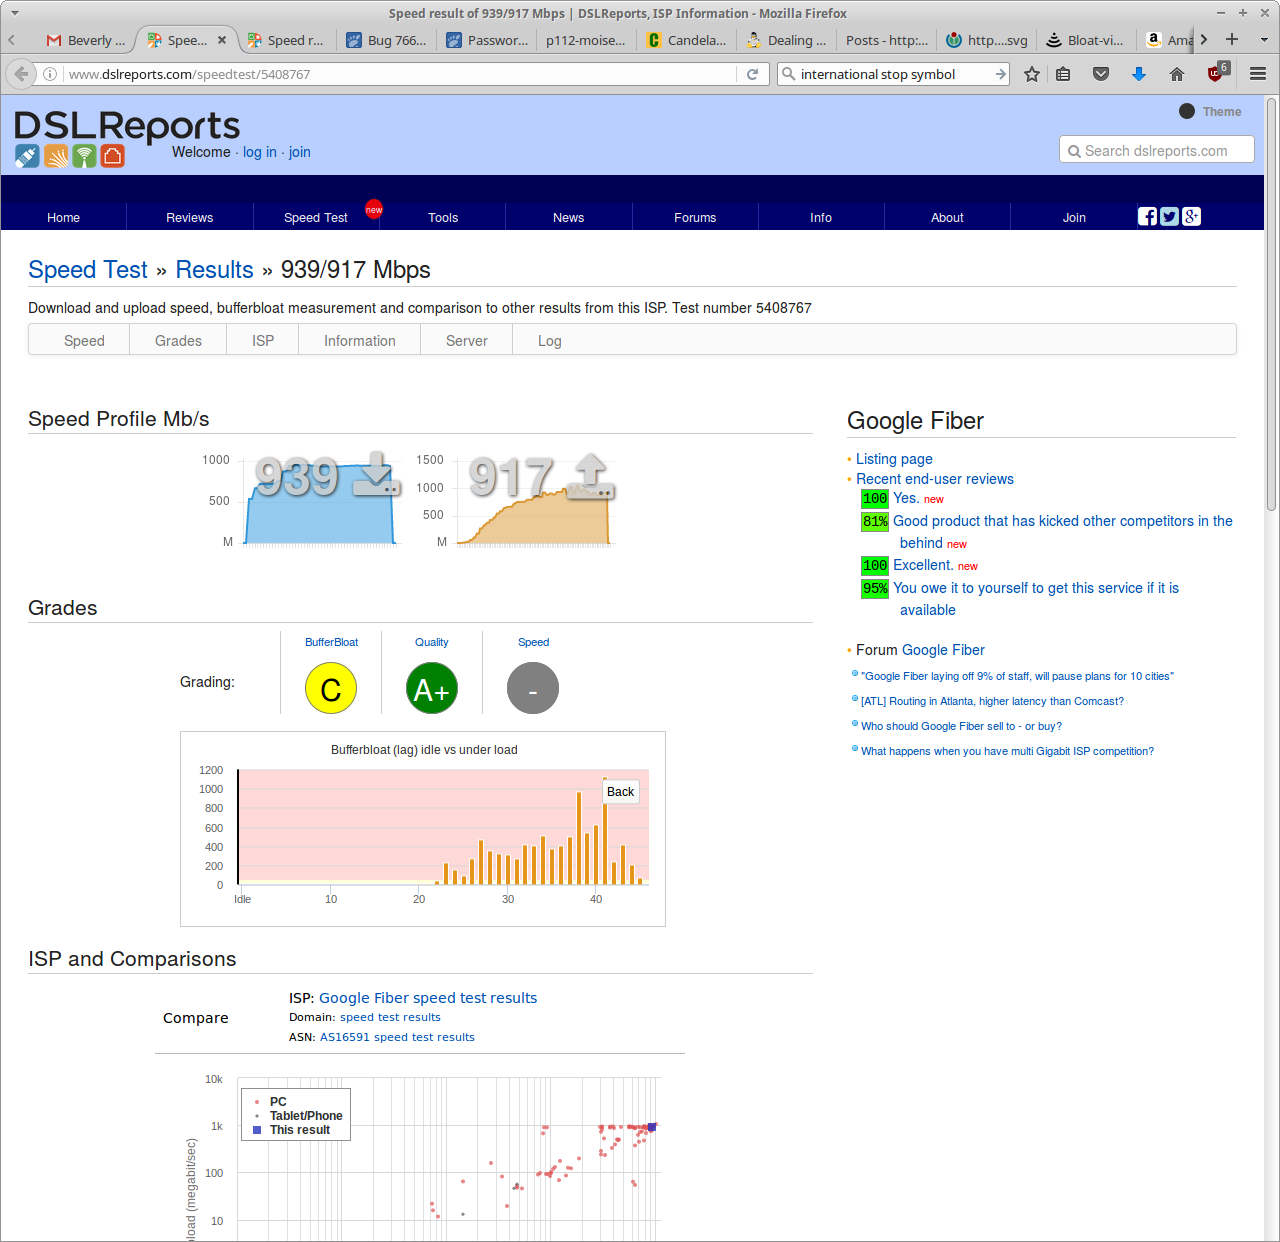Click the upload speed 917 icon
1280x1242 pixels.
[x=591, y=476]
